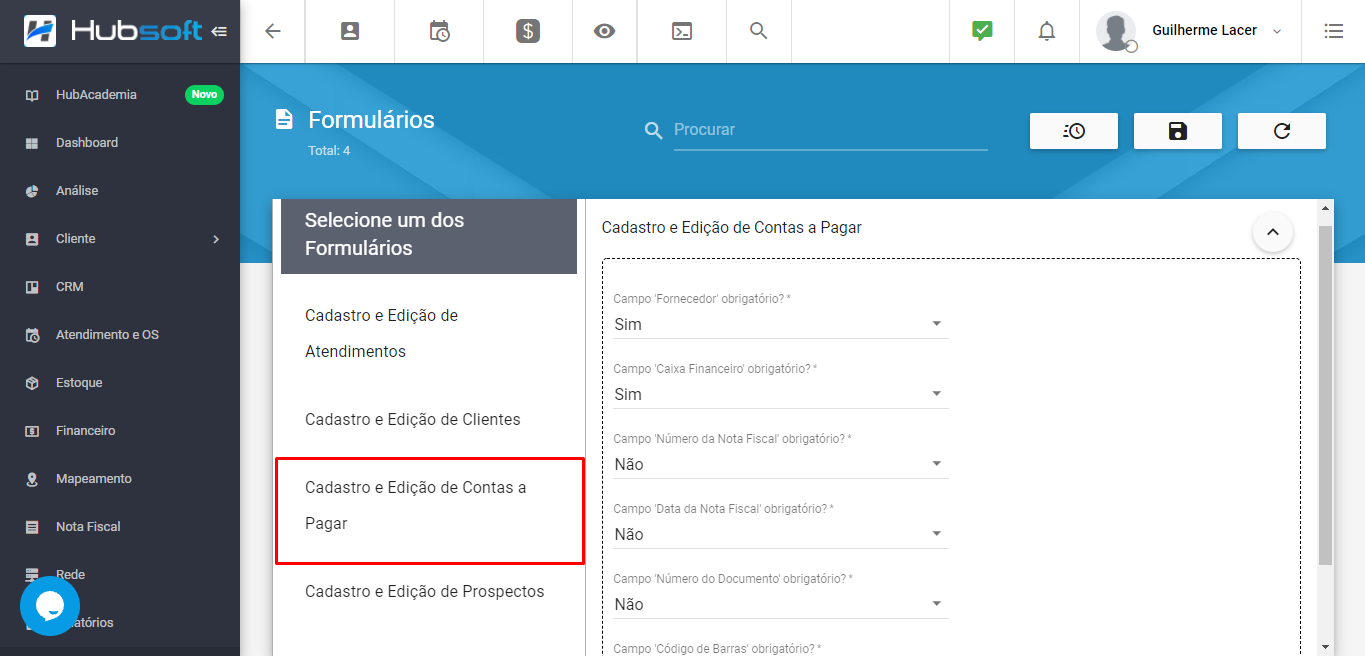This screenshot has height=656, width=1365.
Task: Expand the Cliente sidebar menu
Action: [x=120, y=239]
